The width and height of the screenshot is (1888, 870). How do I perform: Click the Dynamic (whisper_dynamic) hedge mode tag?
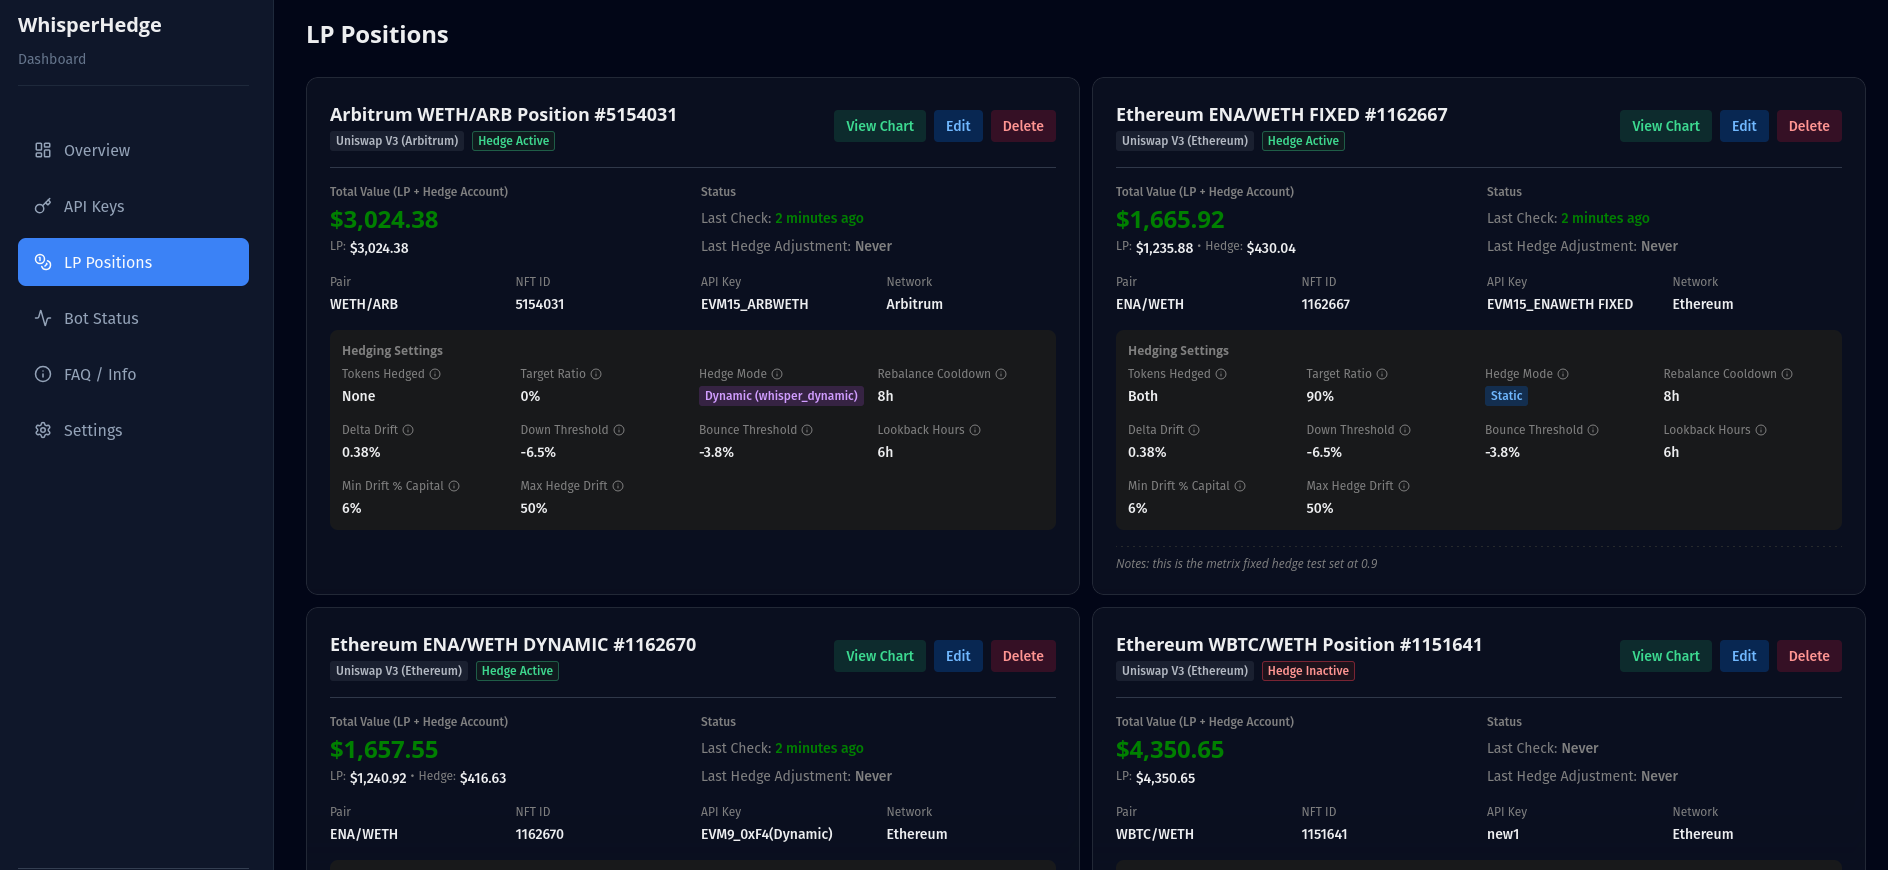781,396
